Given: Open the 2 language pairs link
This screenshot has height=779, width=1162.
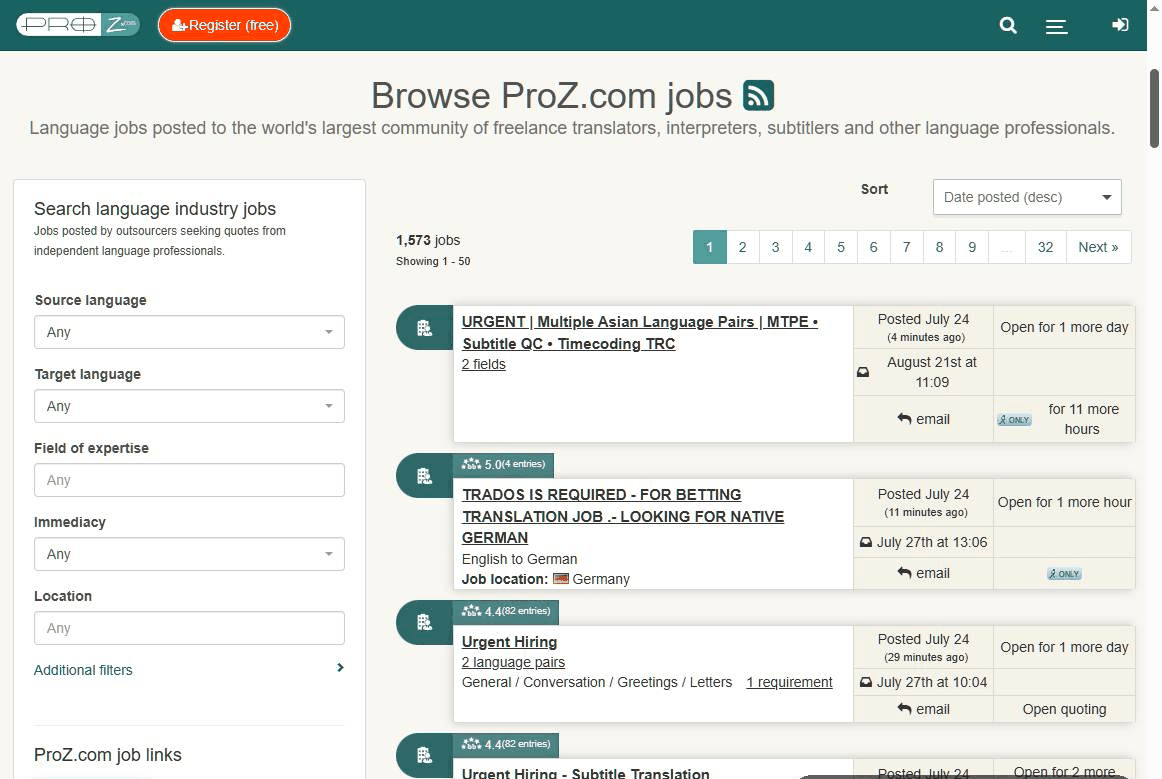Looking at the screenshot, I should 513,662.
